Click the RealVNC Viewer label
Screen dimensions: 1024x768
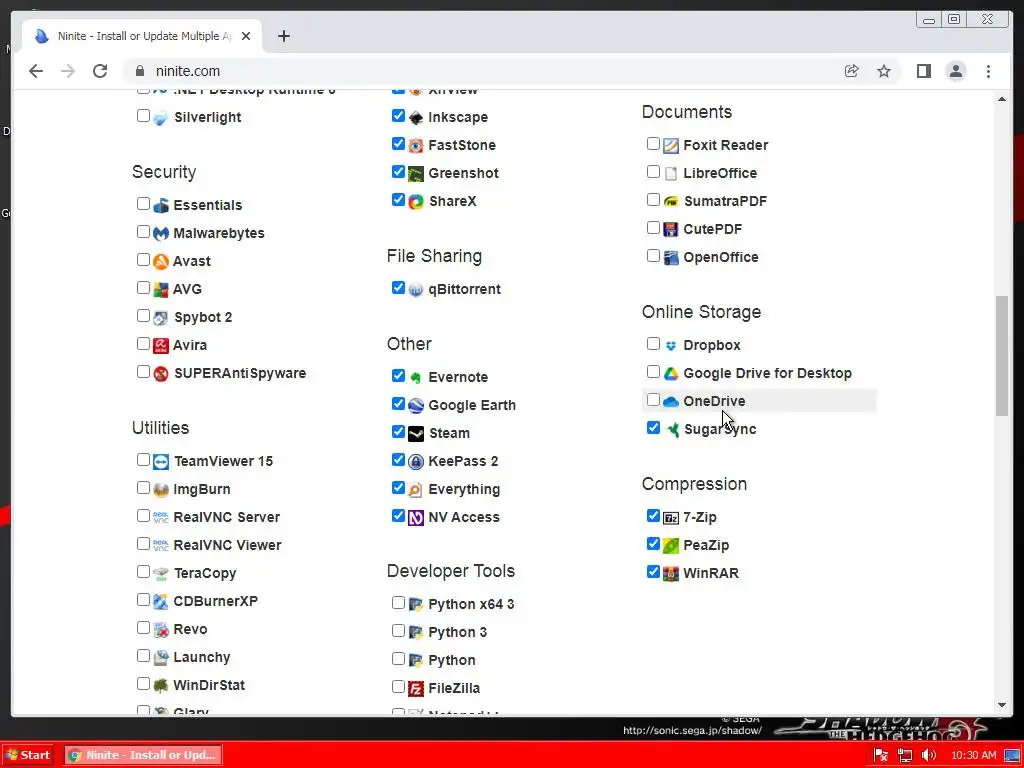227,545
